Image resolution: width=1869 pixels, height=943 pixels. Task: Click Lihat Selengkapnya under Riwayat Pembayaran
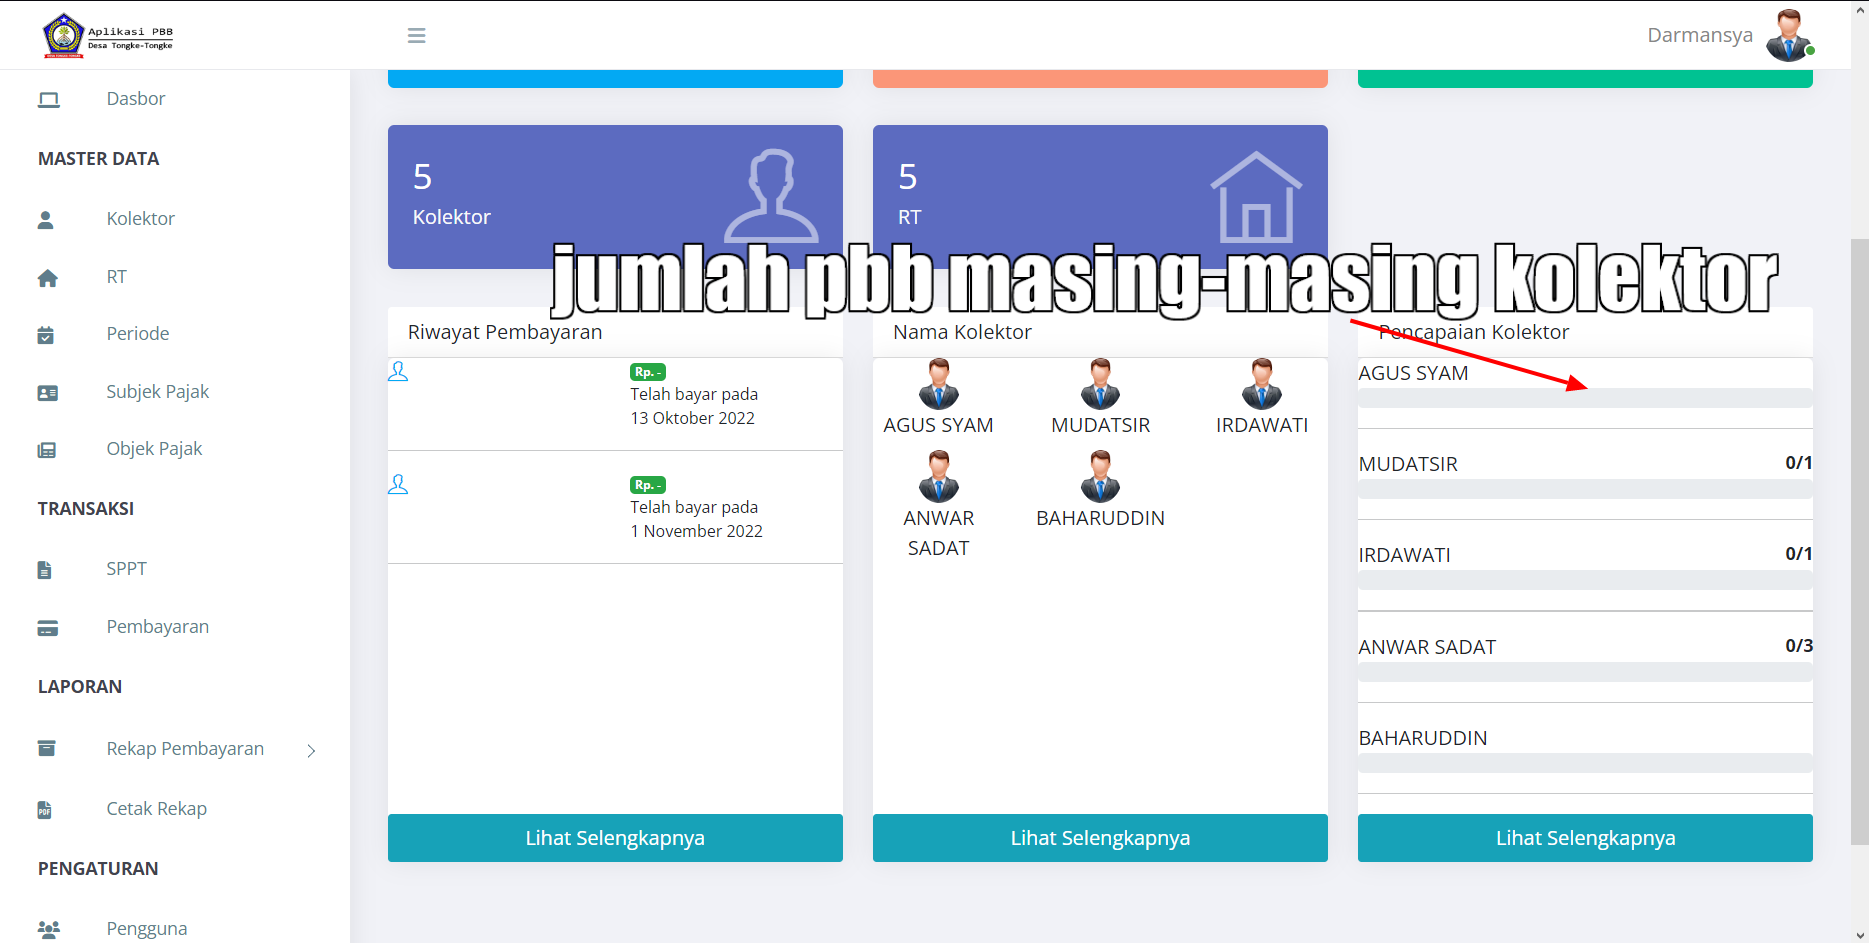tap(614, 838)
